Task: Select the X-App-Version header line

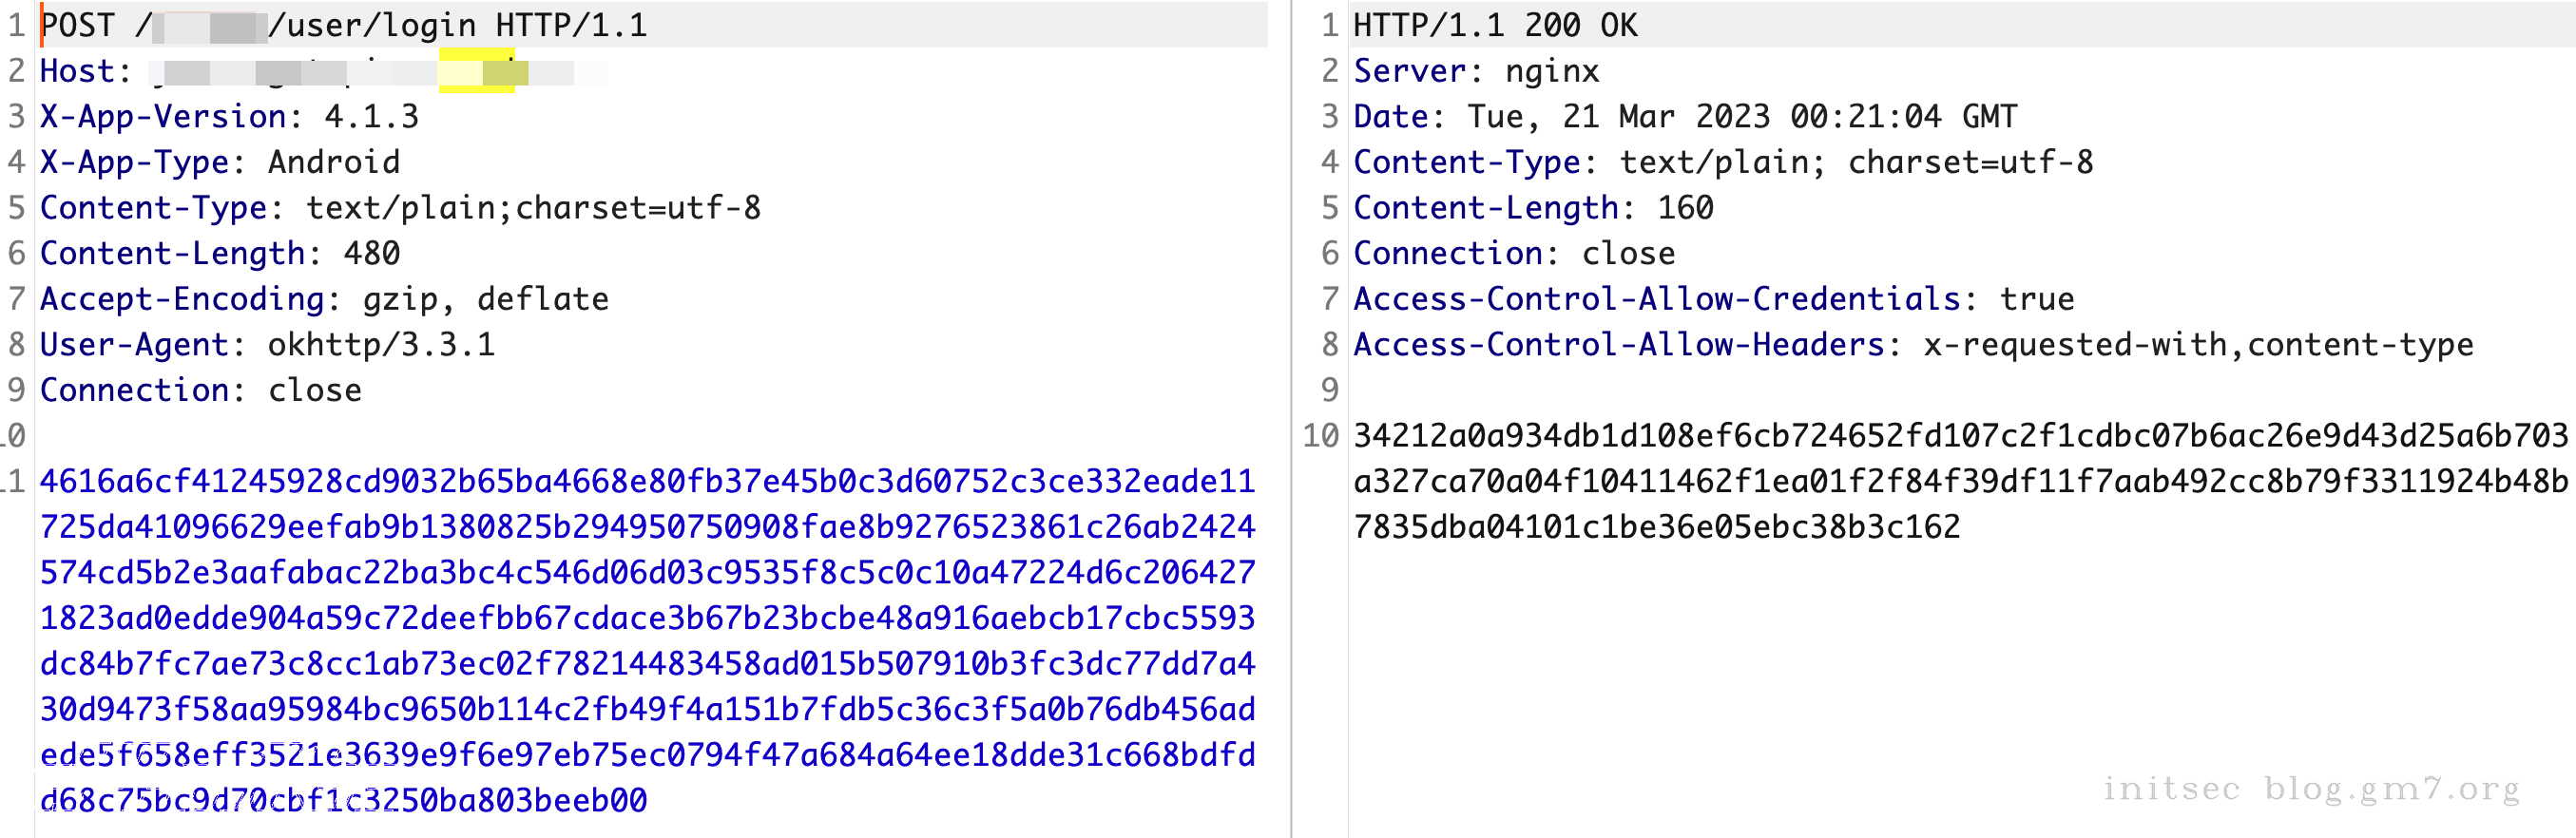Action: [x=229, y=116]
